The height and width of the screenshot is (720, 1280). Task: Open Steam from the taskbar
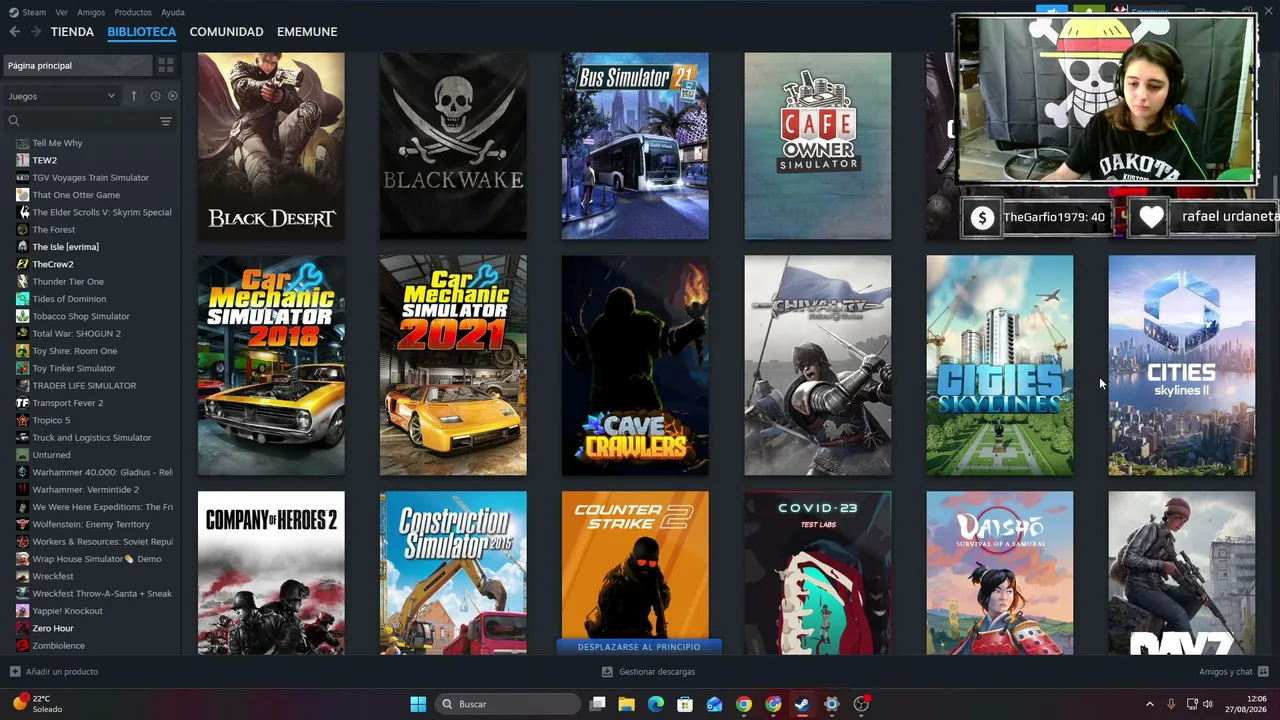coord(802,704)
